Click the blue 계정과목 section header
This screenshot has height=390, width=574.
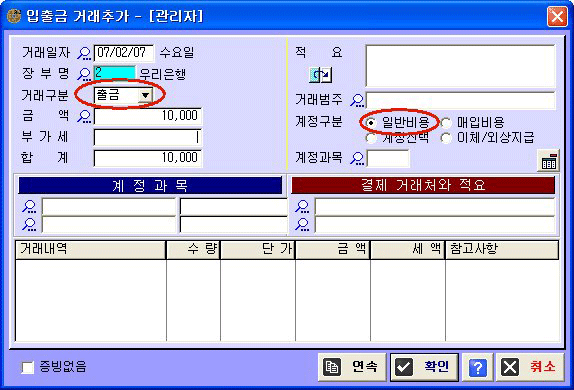click(x=150, y=186)
